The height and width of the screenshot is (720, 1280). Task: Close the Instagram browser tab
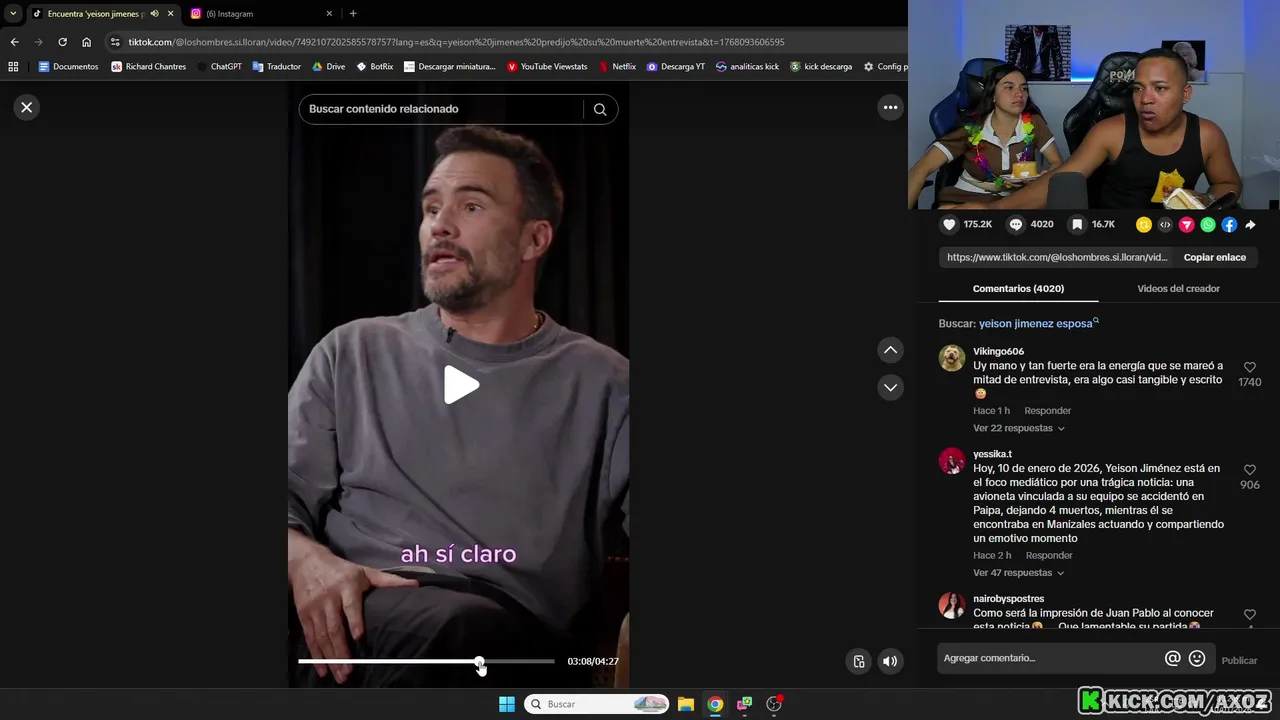(329, 14)
